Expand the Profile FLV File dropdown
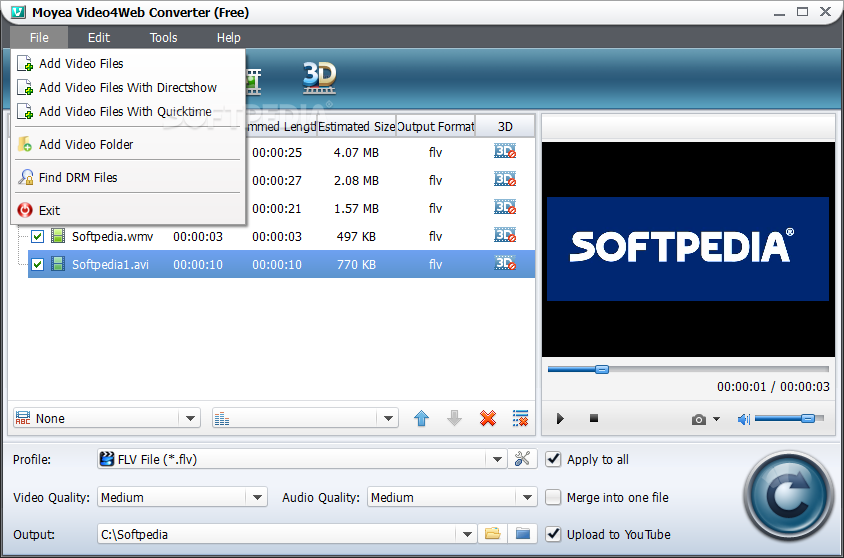This screenshot has width=844, height=558. tap(497, 459)
